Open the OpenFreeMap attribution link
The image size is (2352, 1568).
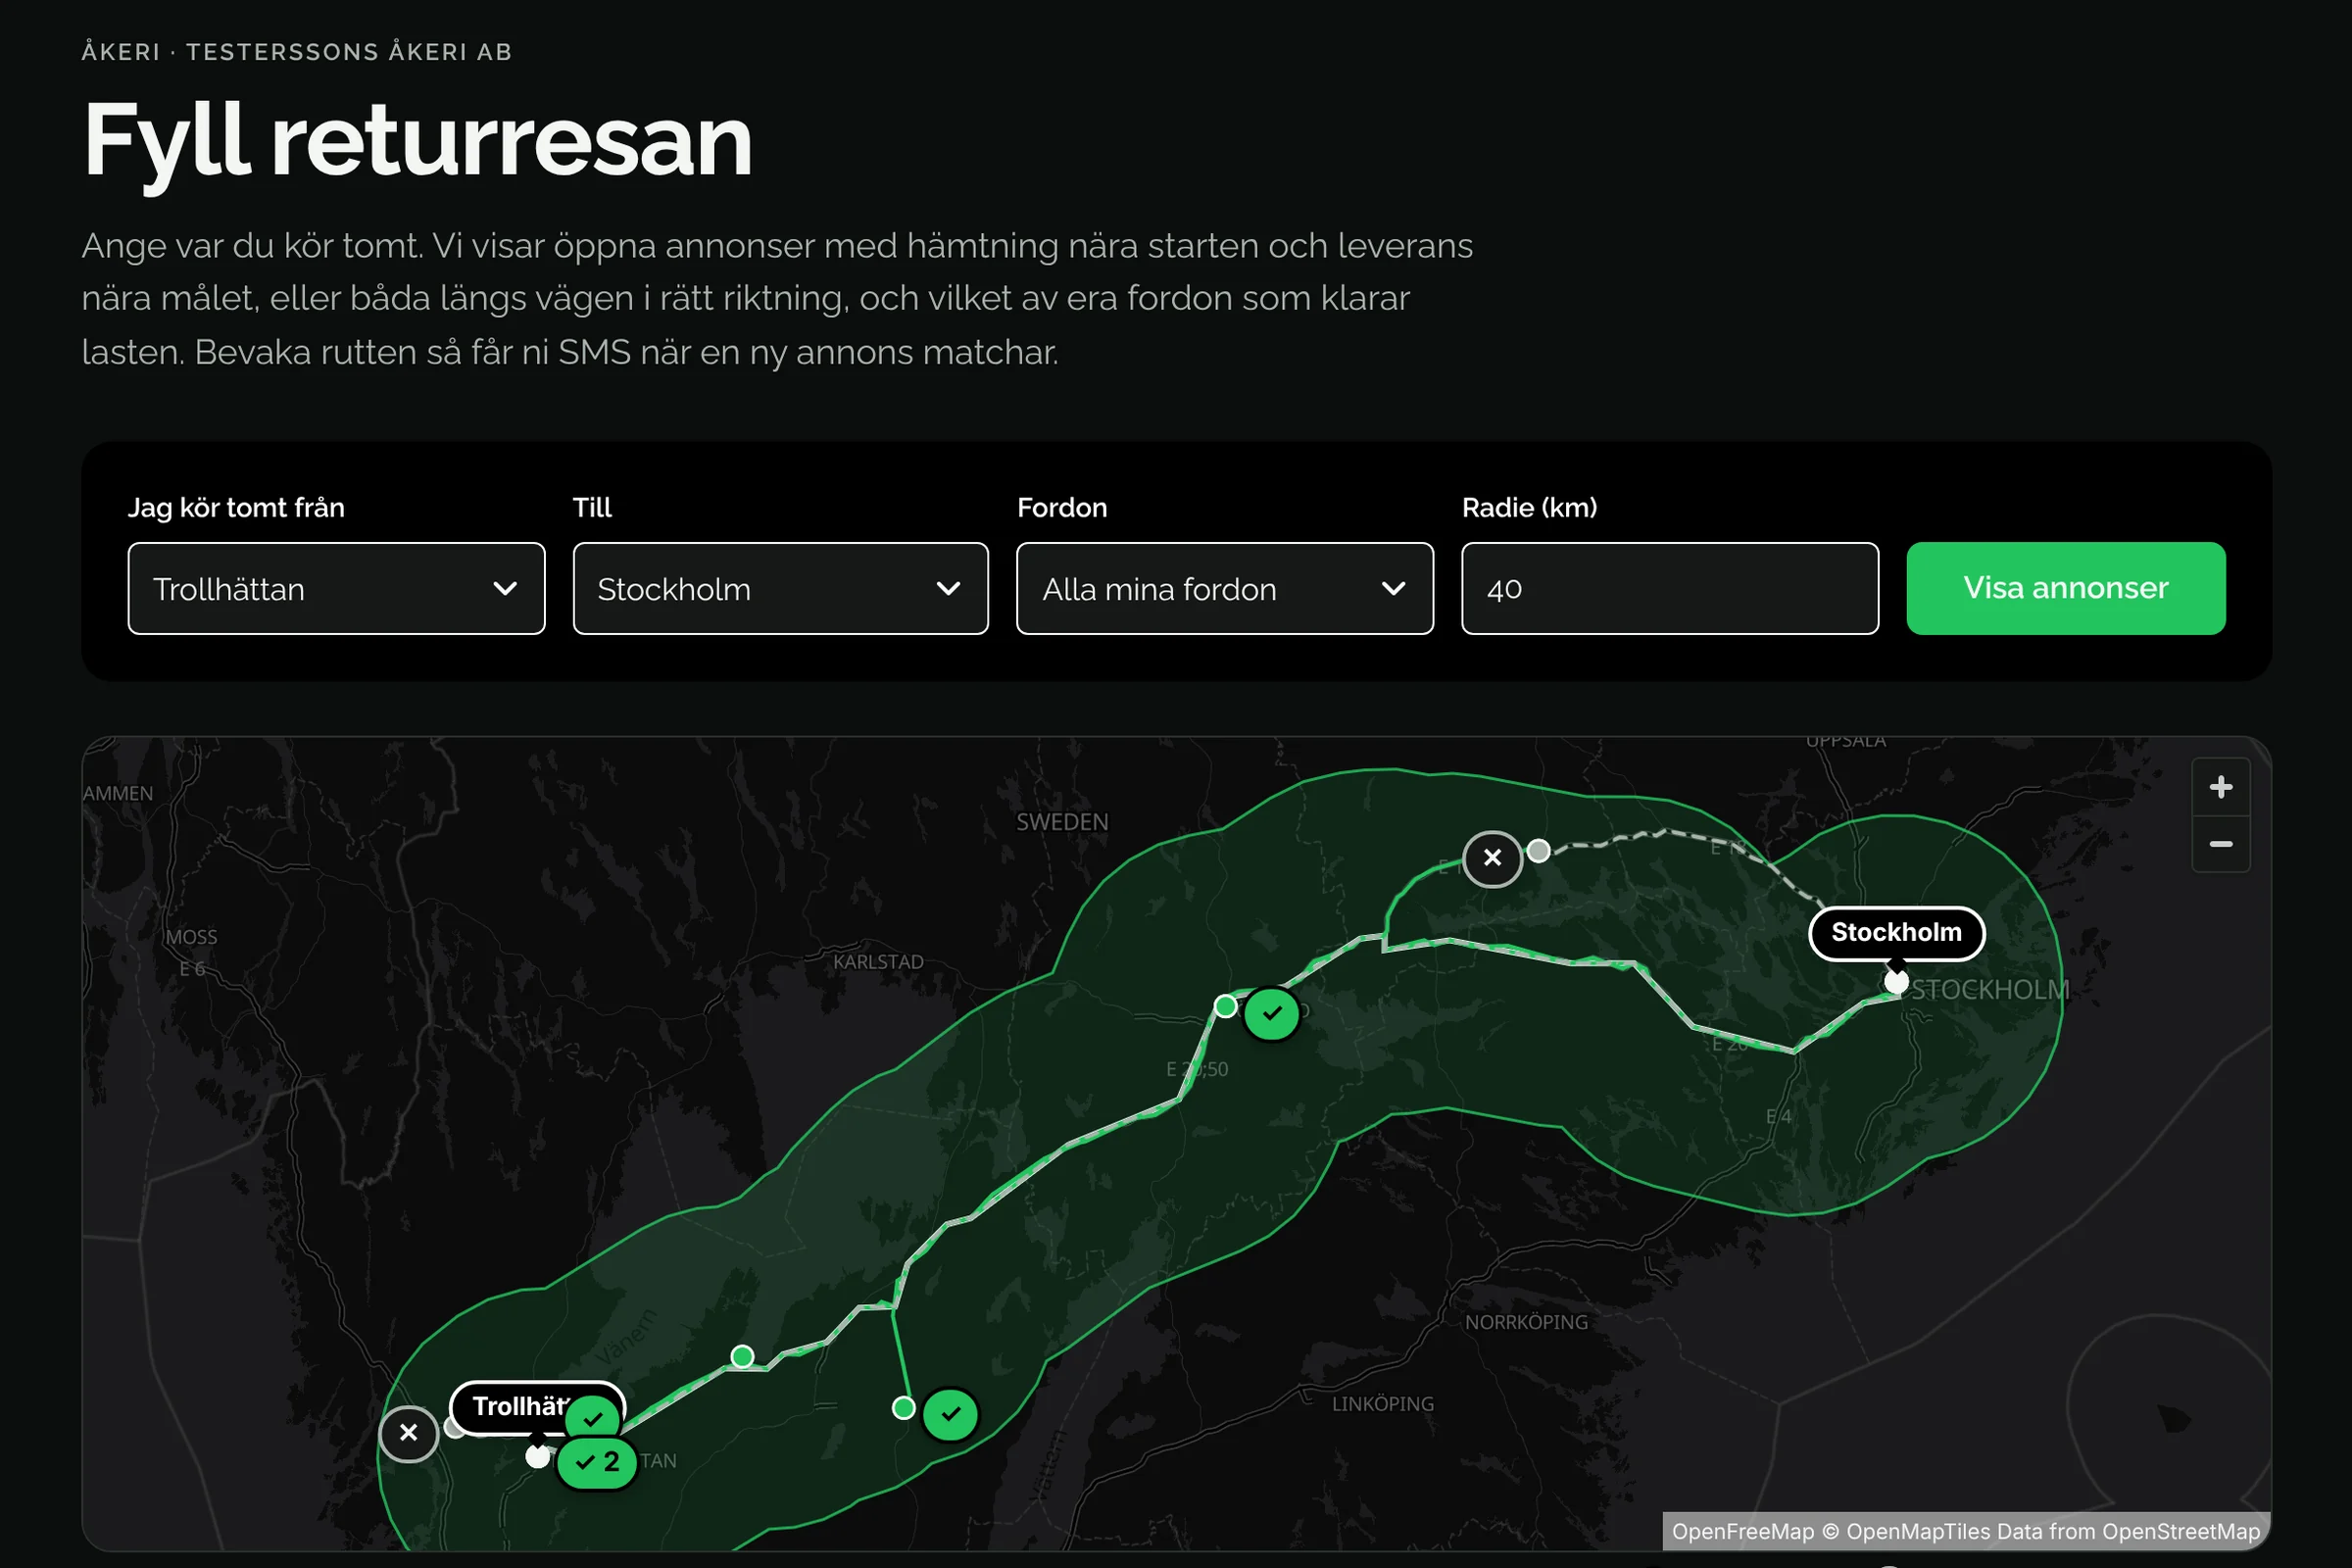click(1743, 1531)
